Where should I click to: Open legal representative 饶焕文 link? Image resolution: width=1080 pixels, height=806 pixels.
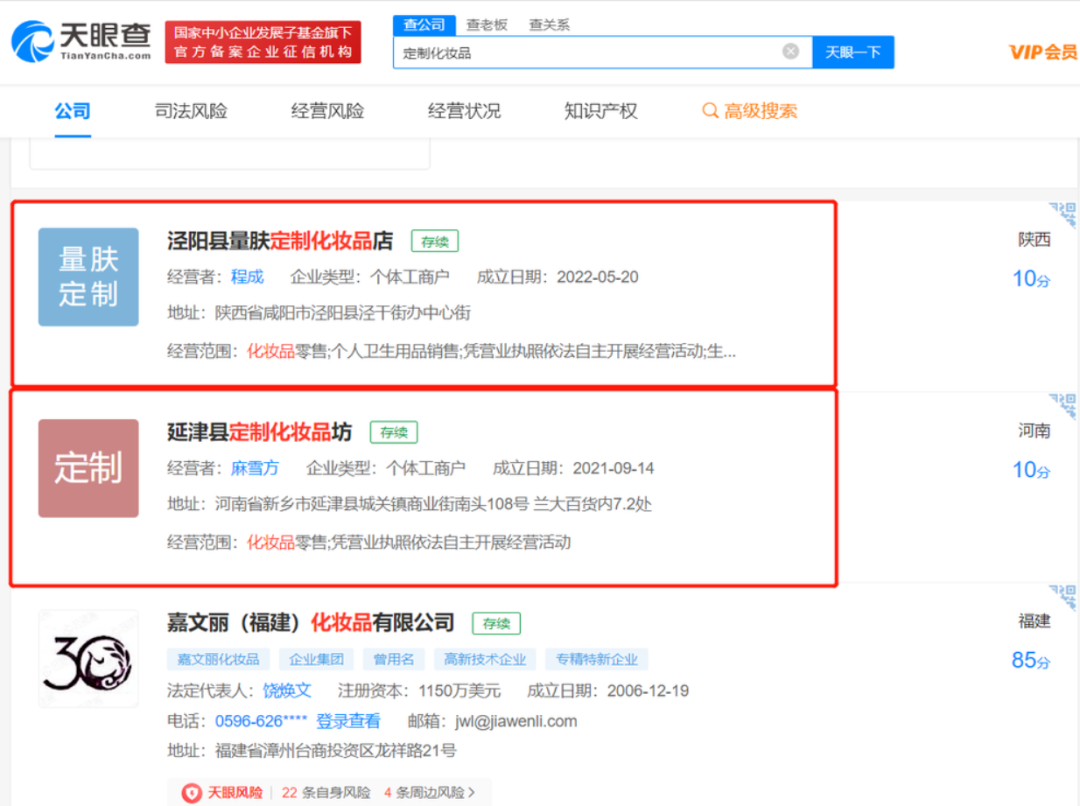coord(287,691)
